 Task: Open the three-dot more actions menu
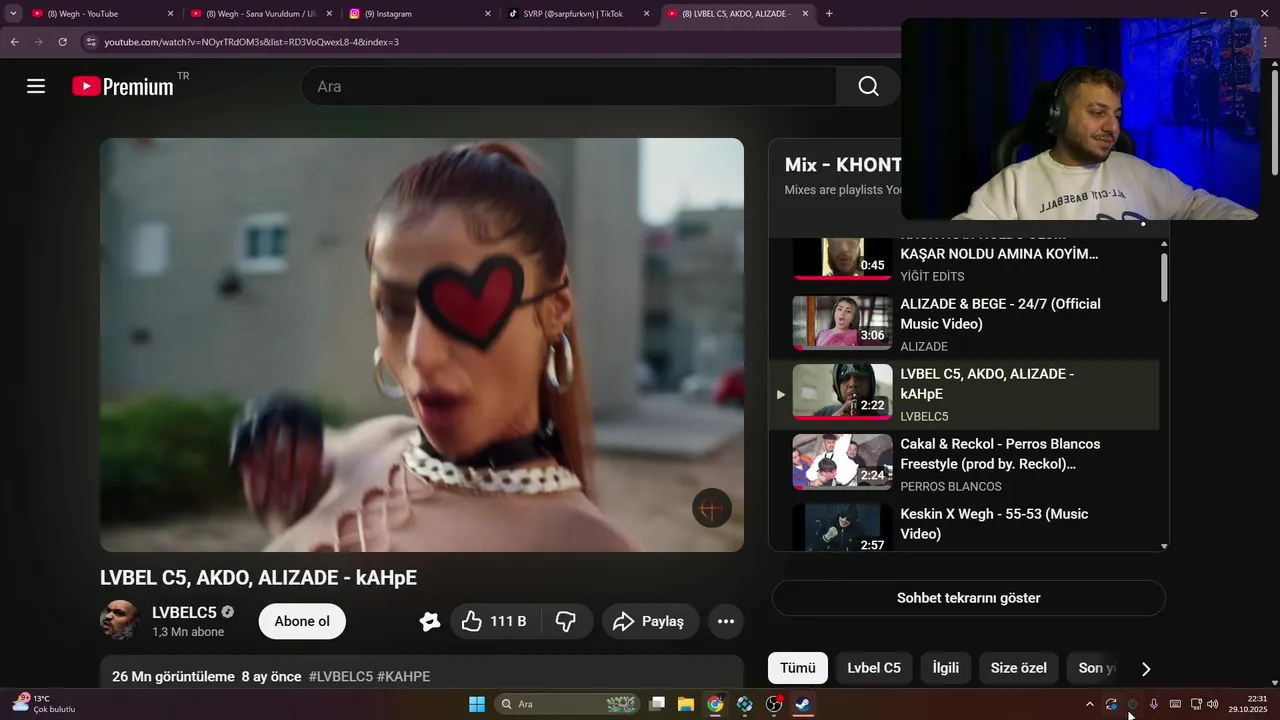point(726,621)
